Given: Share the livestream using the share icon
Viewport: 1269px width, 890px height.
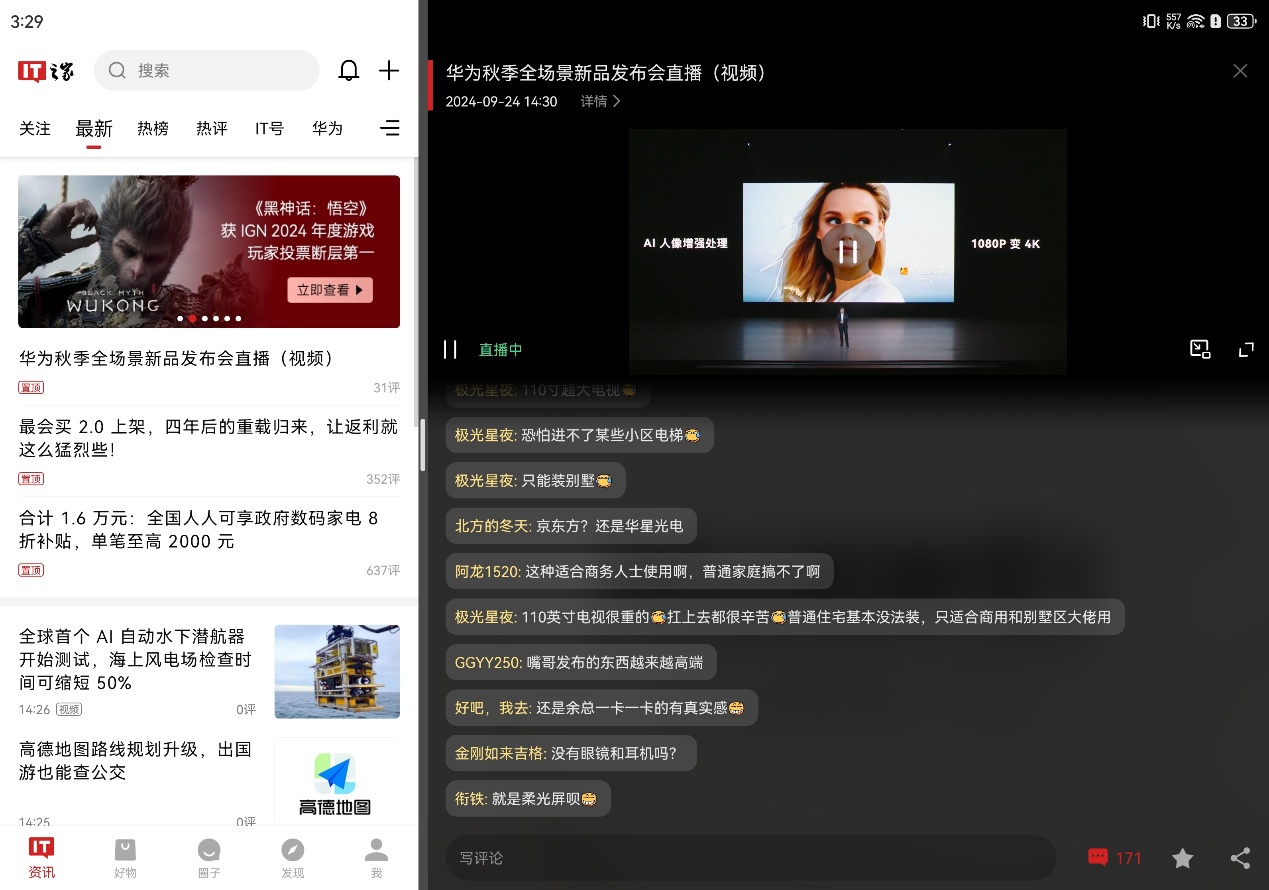Looking at the screenshot, I should tap(1240, 857).
